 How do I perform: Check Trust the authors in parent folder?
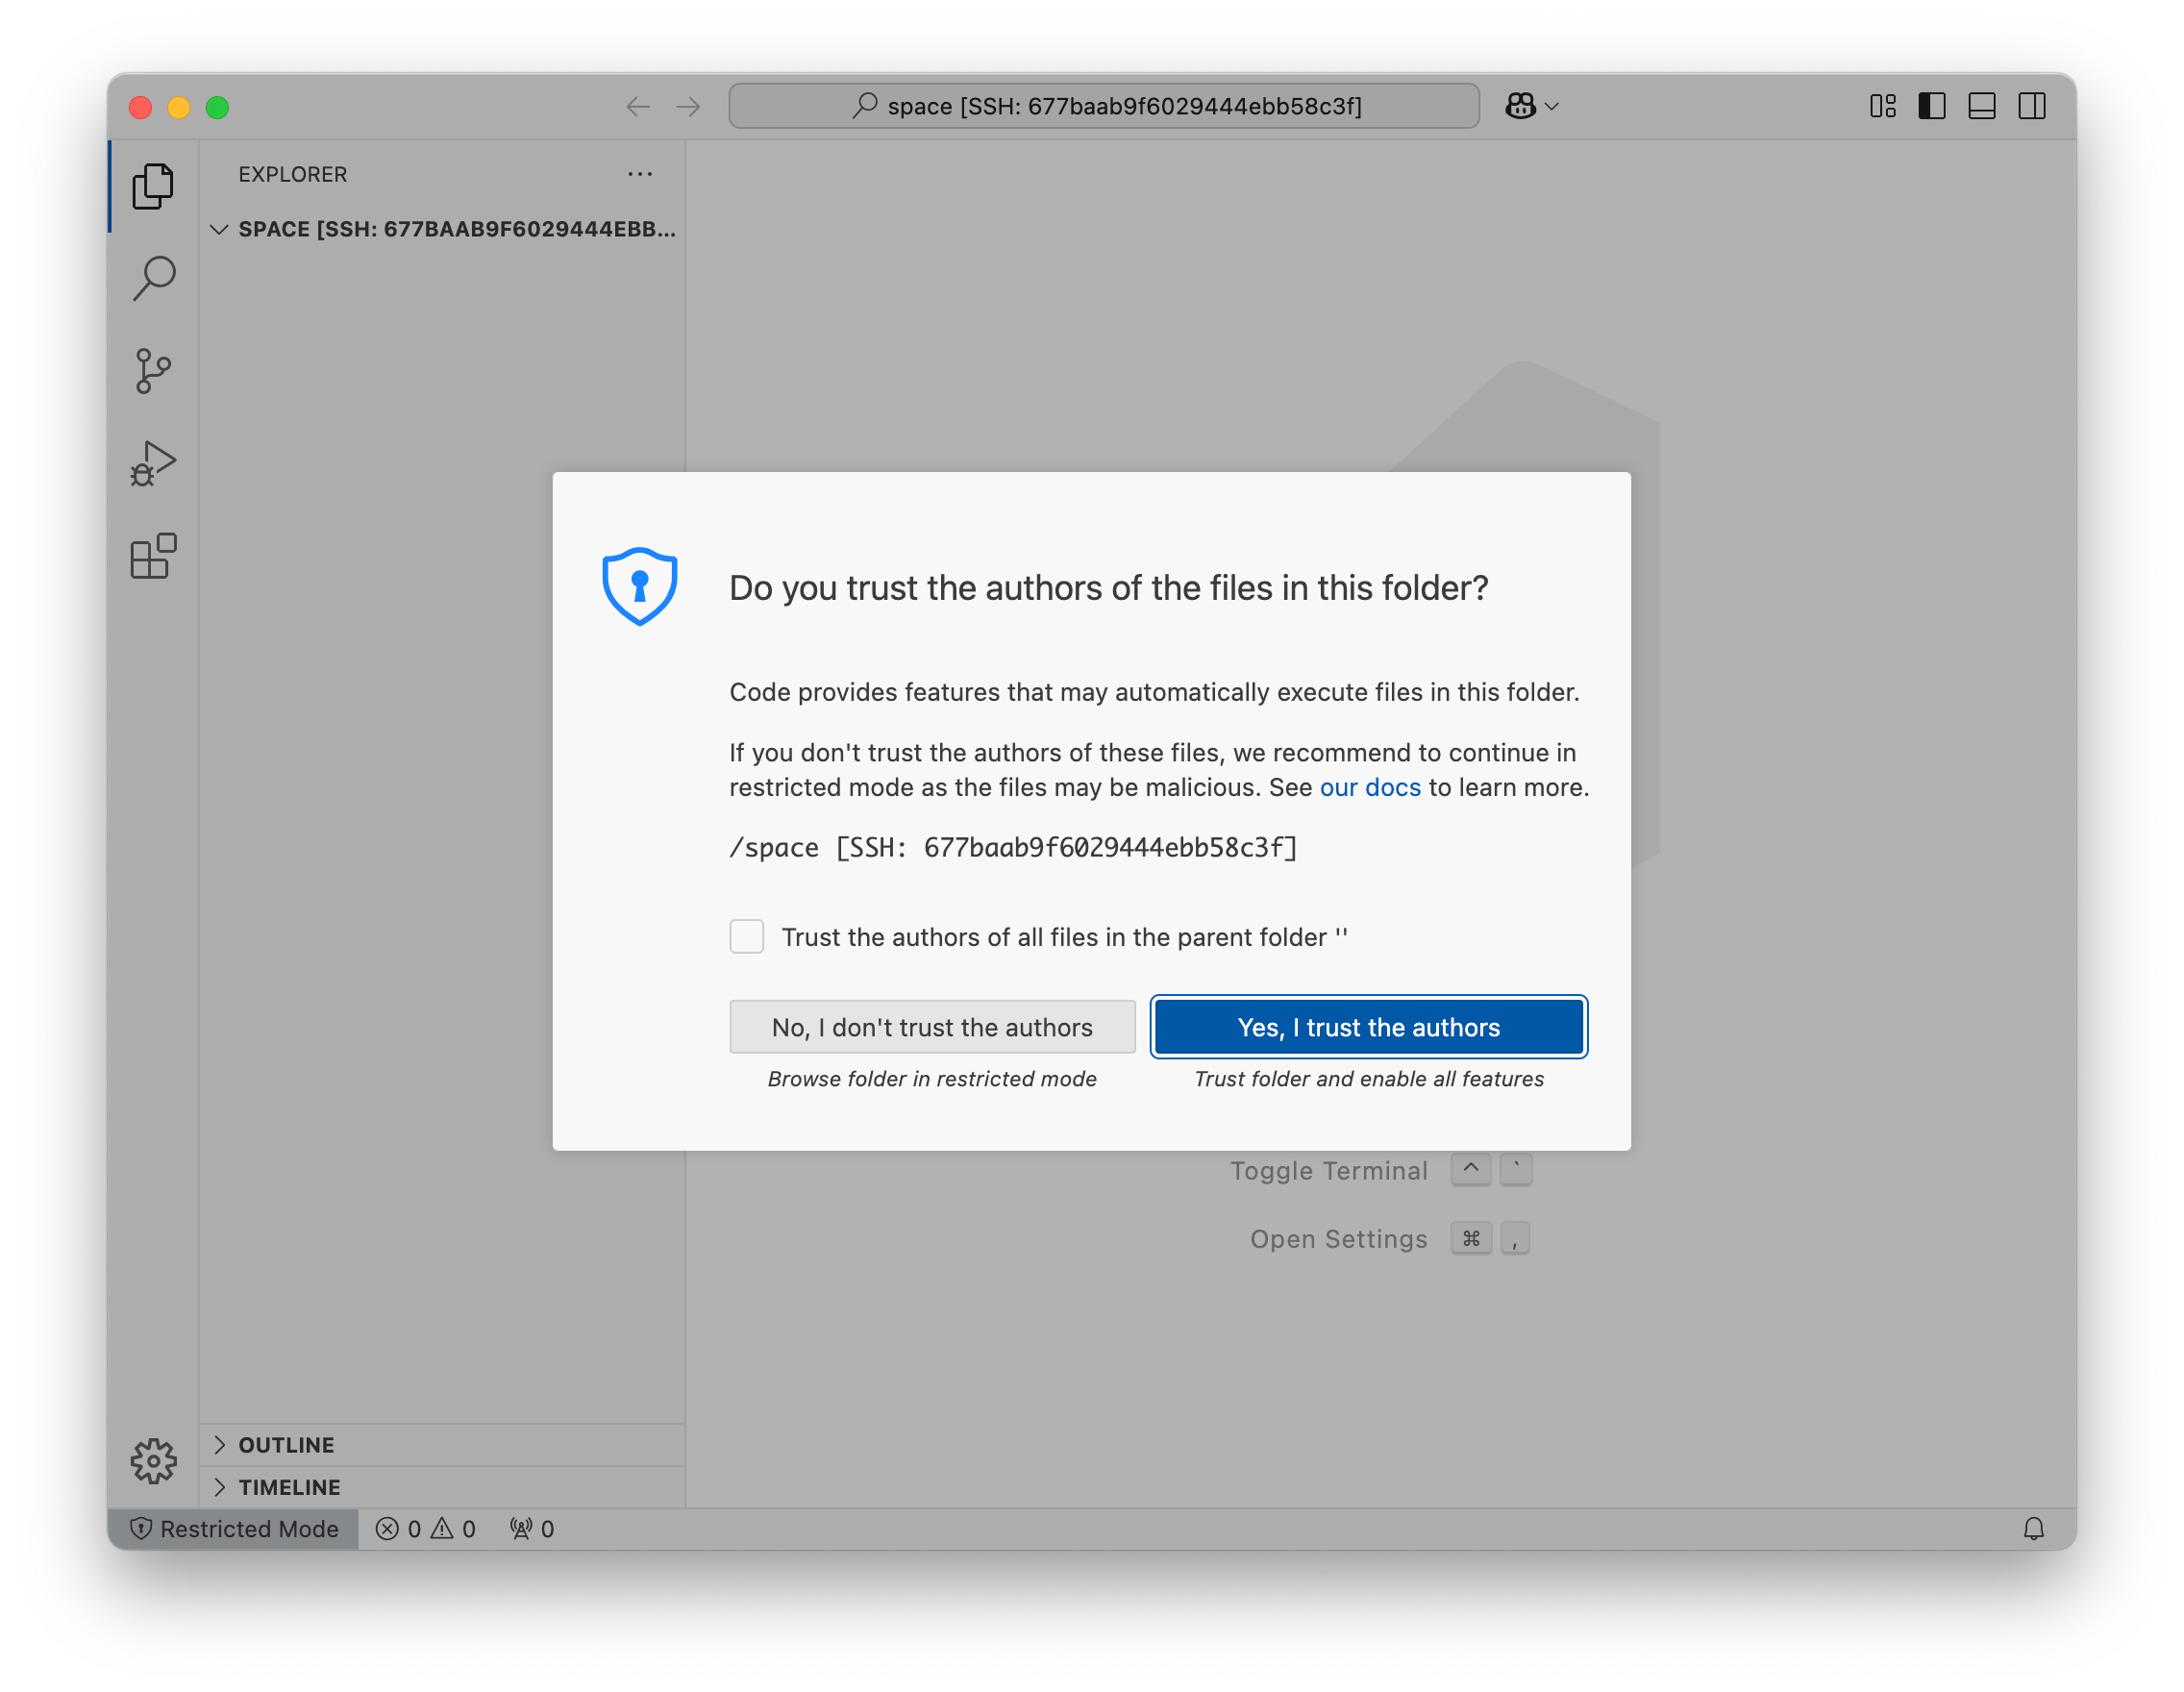click(747, 937)
